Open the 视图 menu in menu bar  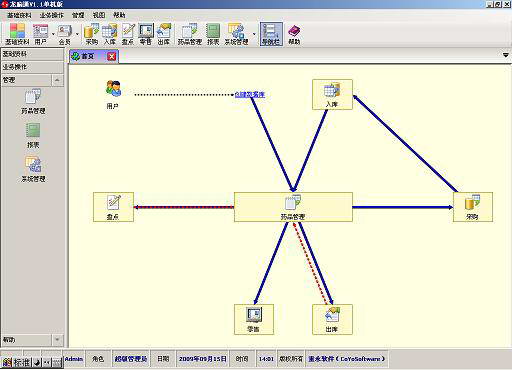99,15
